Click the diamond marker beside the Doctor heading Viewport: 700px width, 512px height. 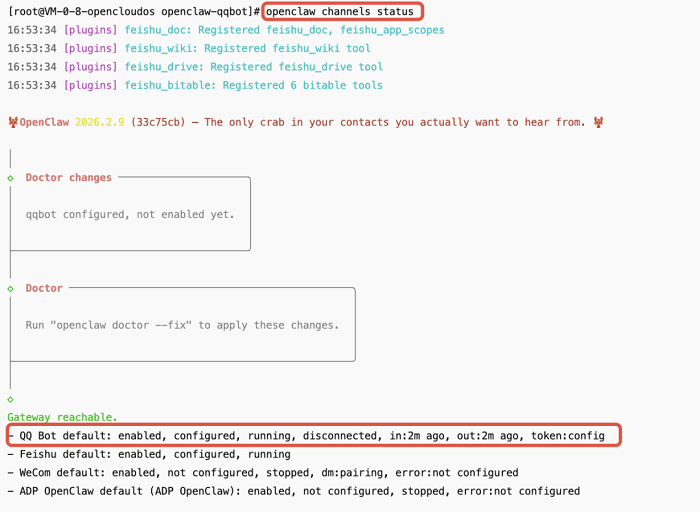click(11, 288)
